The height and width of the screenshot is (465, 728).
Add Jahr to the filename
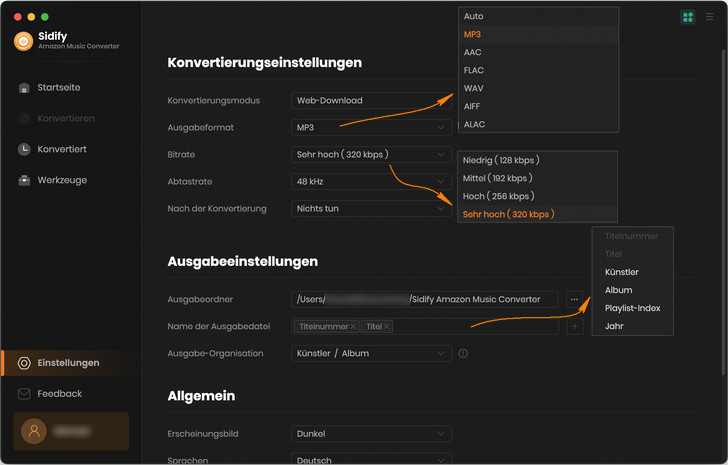632,326
